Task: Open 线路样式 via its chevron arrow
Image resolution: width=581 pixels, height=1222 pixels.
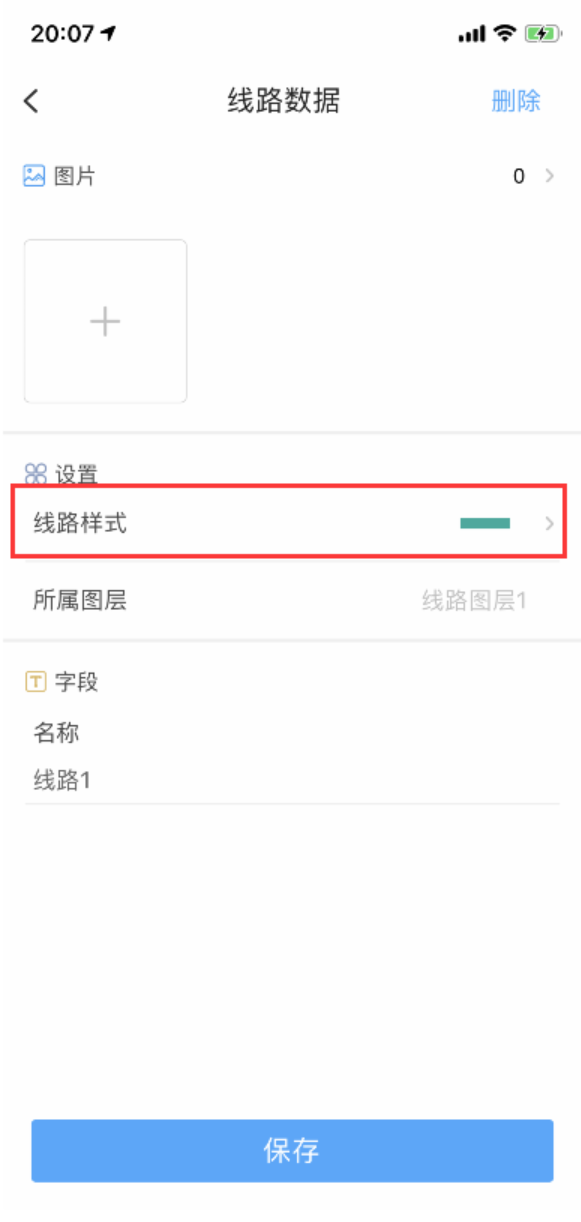Action: pyautogui.click(x=549, y=523)
